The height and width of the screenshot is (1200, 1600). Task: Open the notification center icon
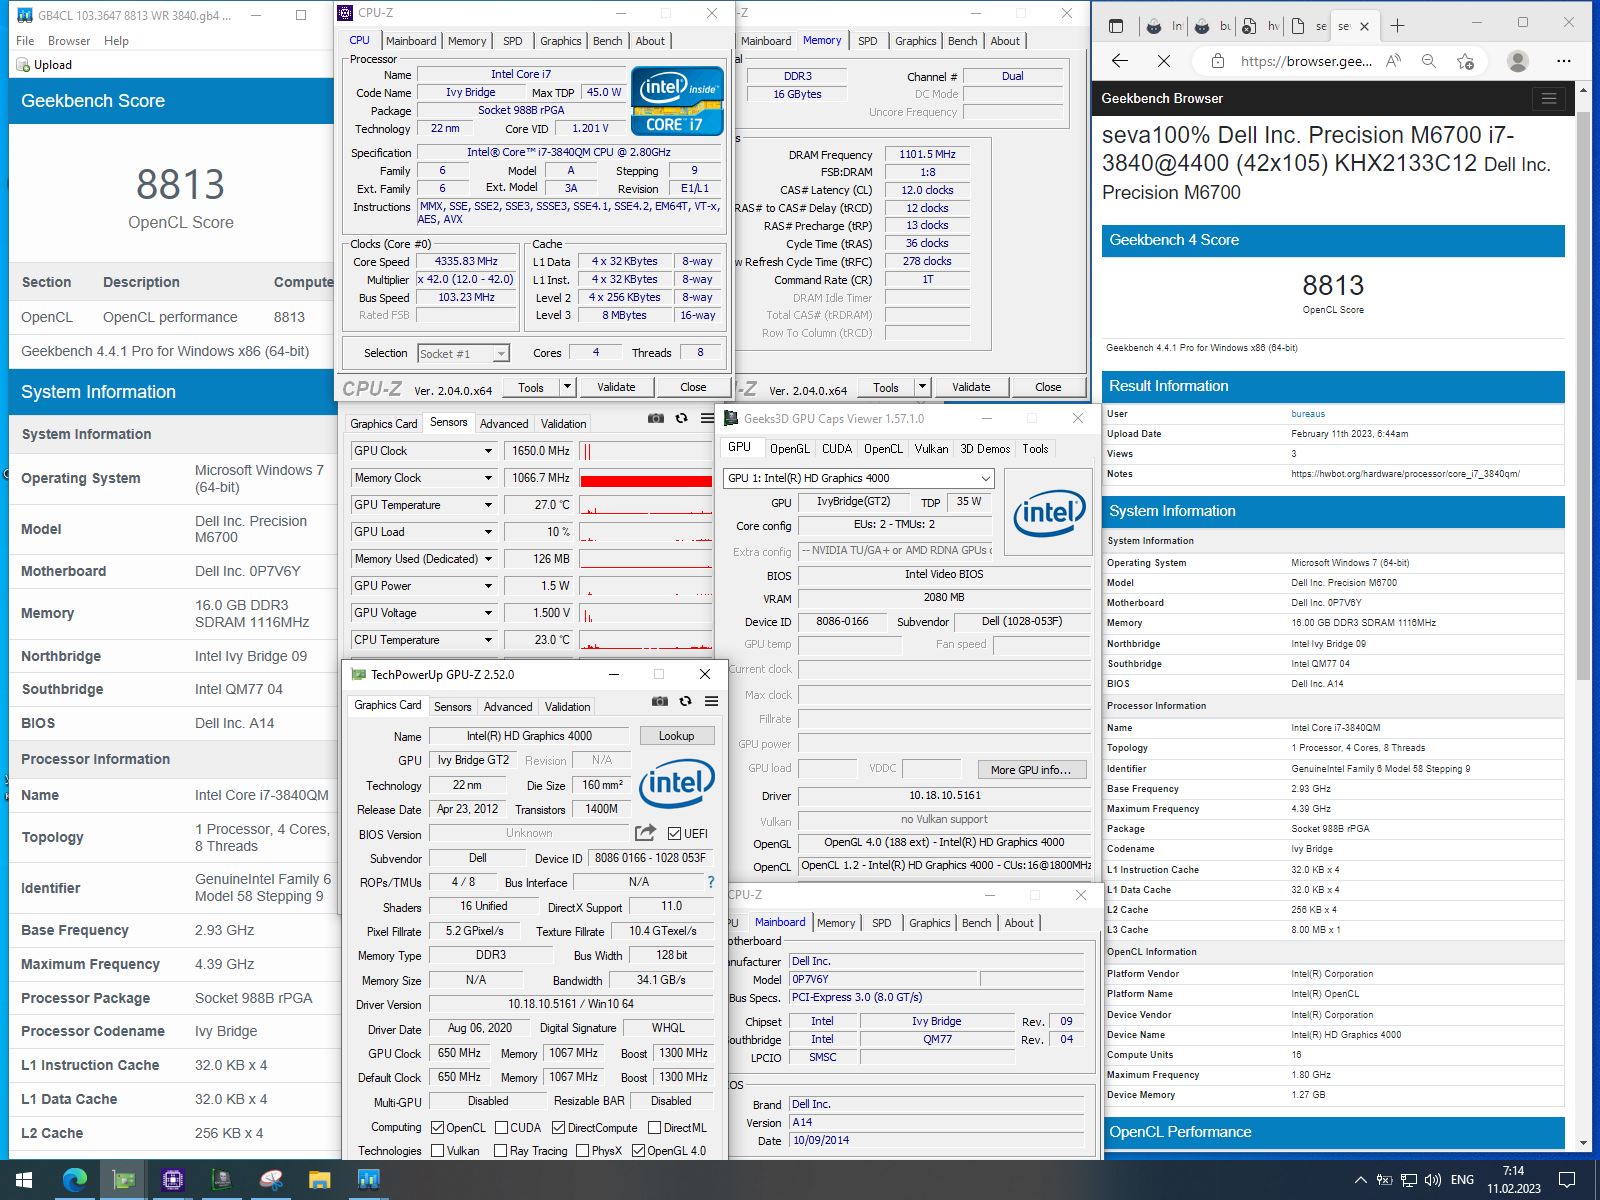(1567, 1180)
